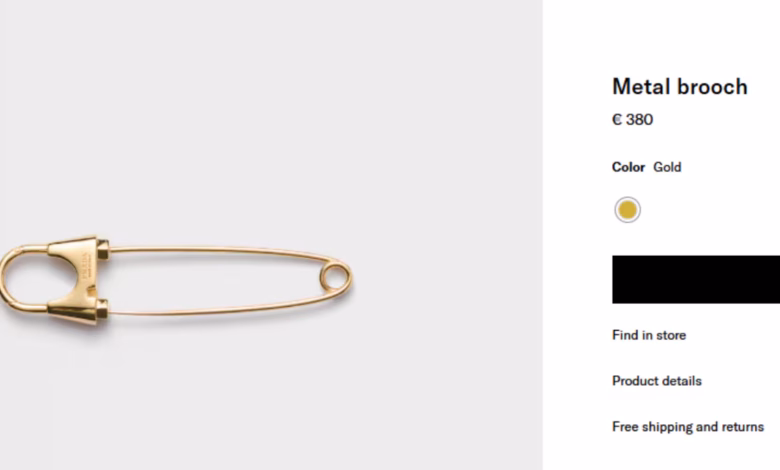Click the Metal brooch product title
The image size is (780, 470).
[680, 87]
